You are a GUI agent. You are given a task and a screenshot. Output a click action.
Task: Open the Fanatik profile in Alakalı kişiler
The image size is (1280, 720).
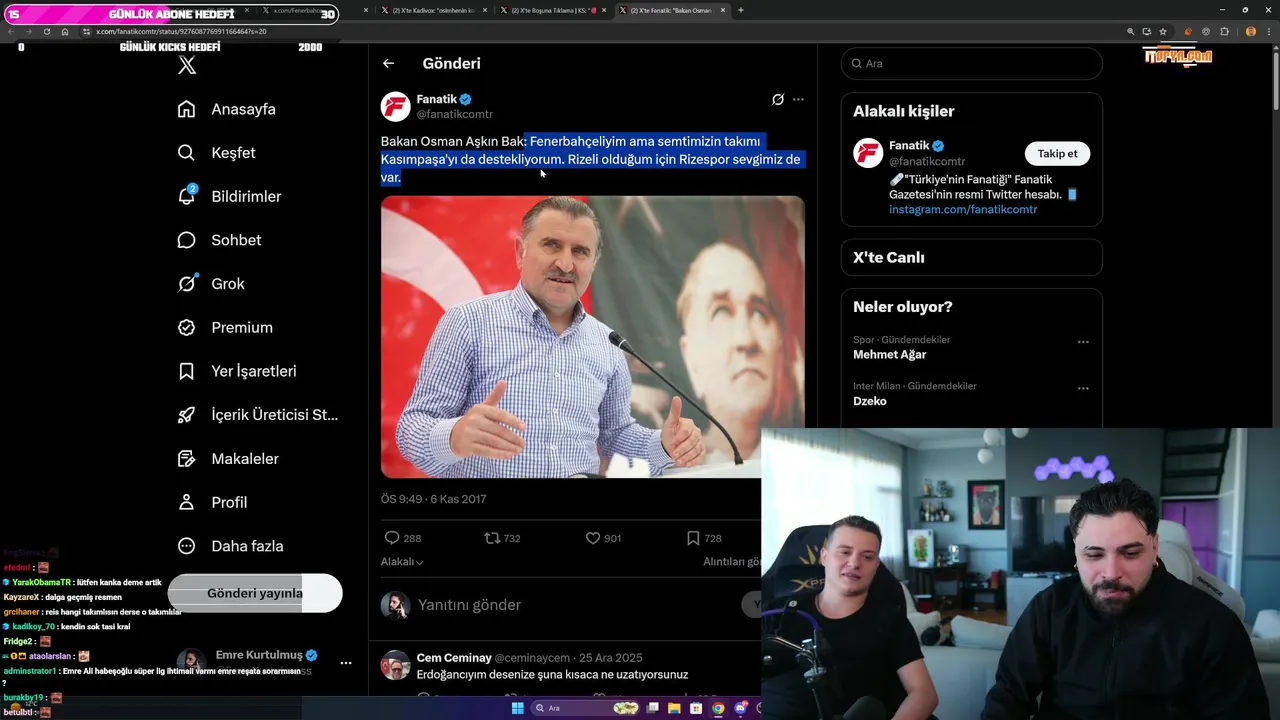click(909, 146)
